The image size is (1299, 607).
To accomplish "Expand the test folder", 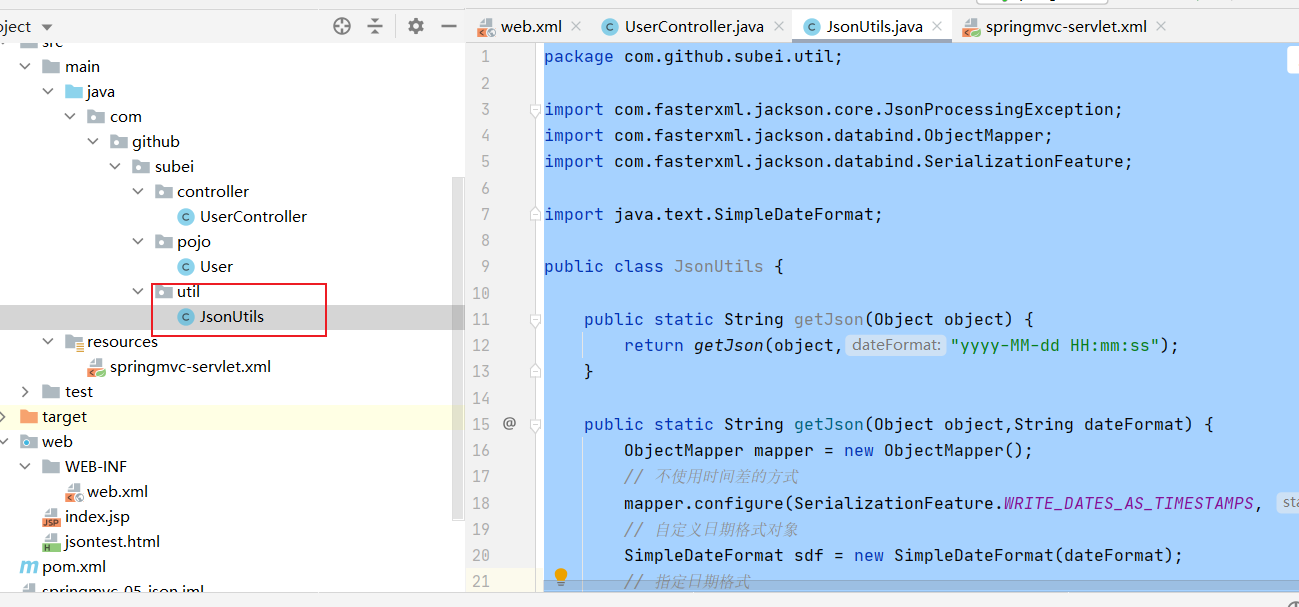I will 26,391.
